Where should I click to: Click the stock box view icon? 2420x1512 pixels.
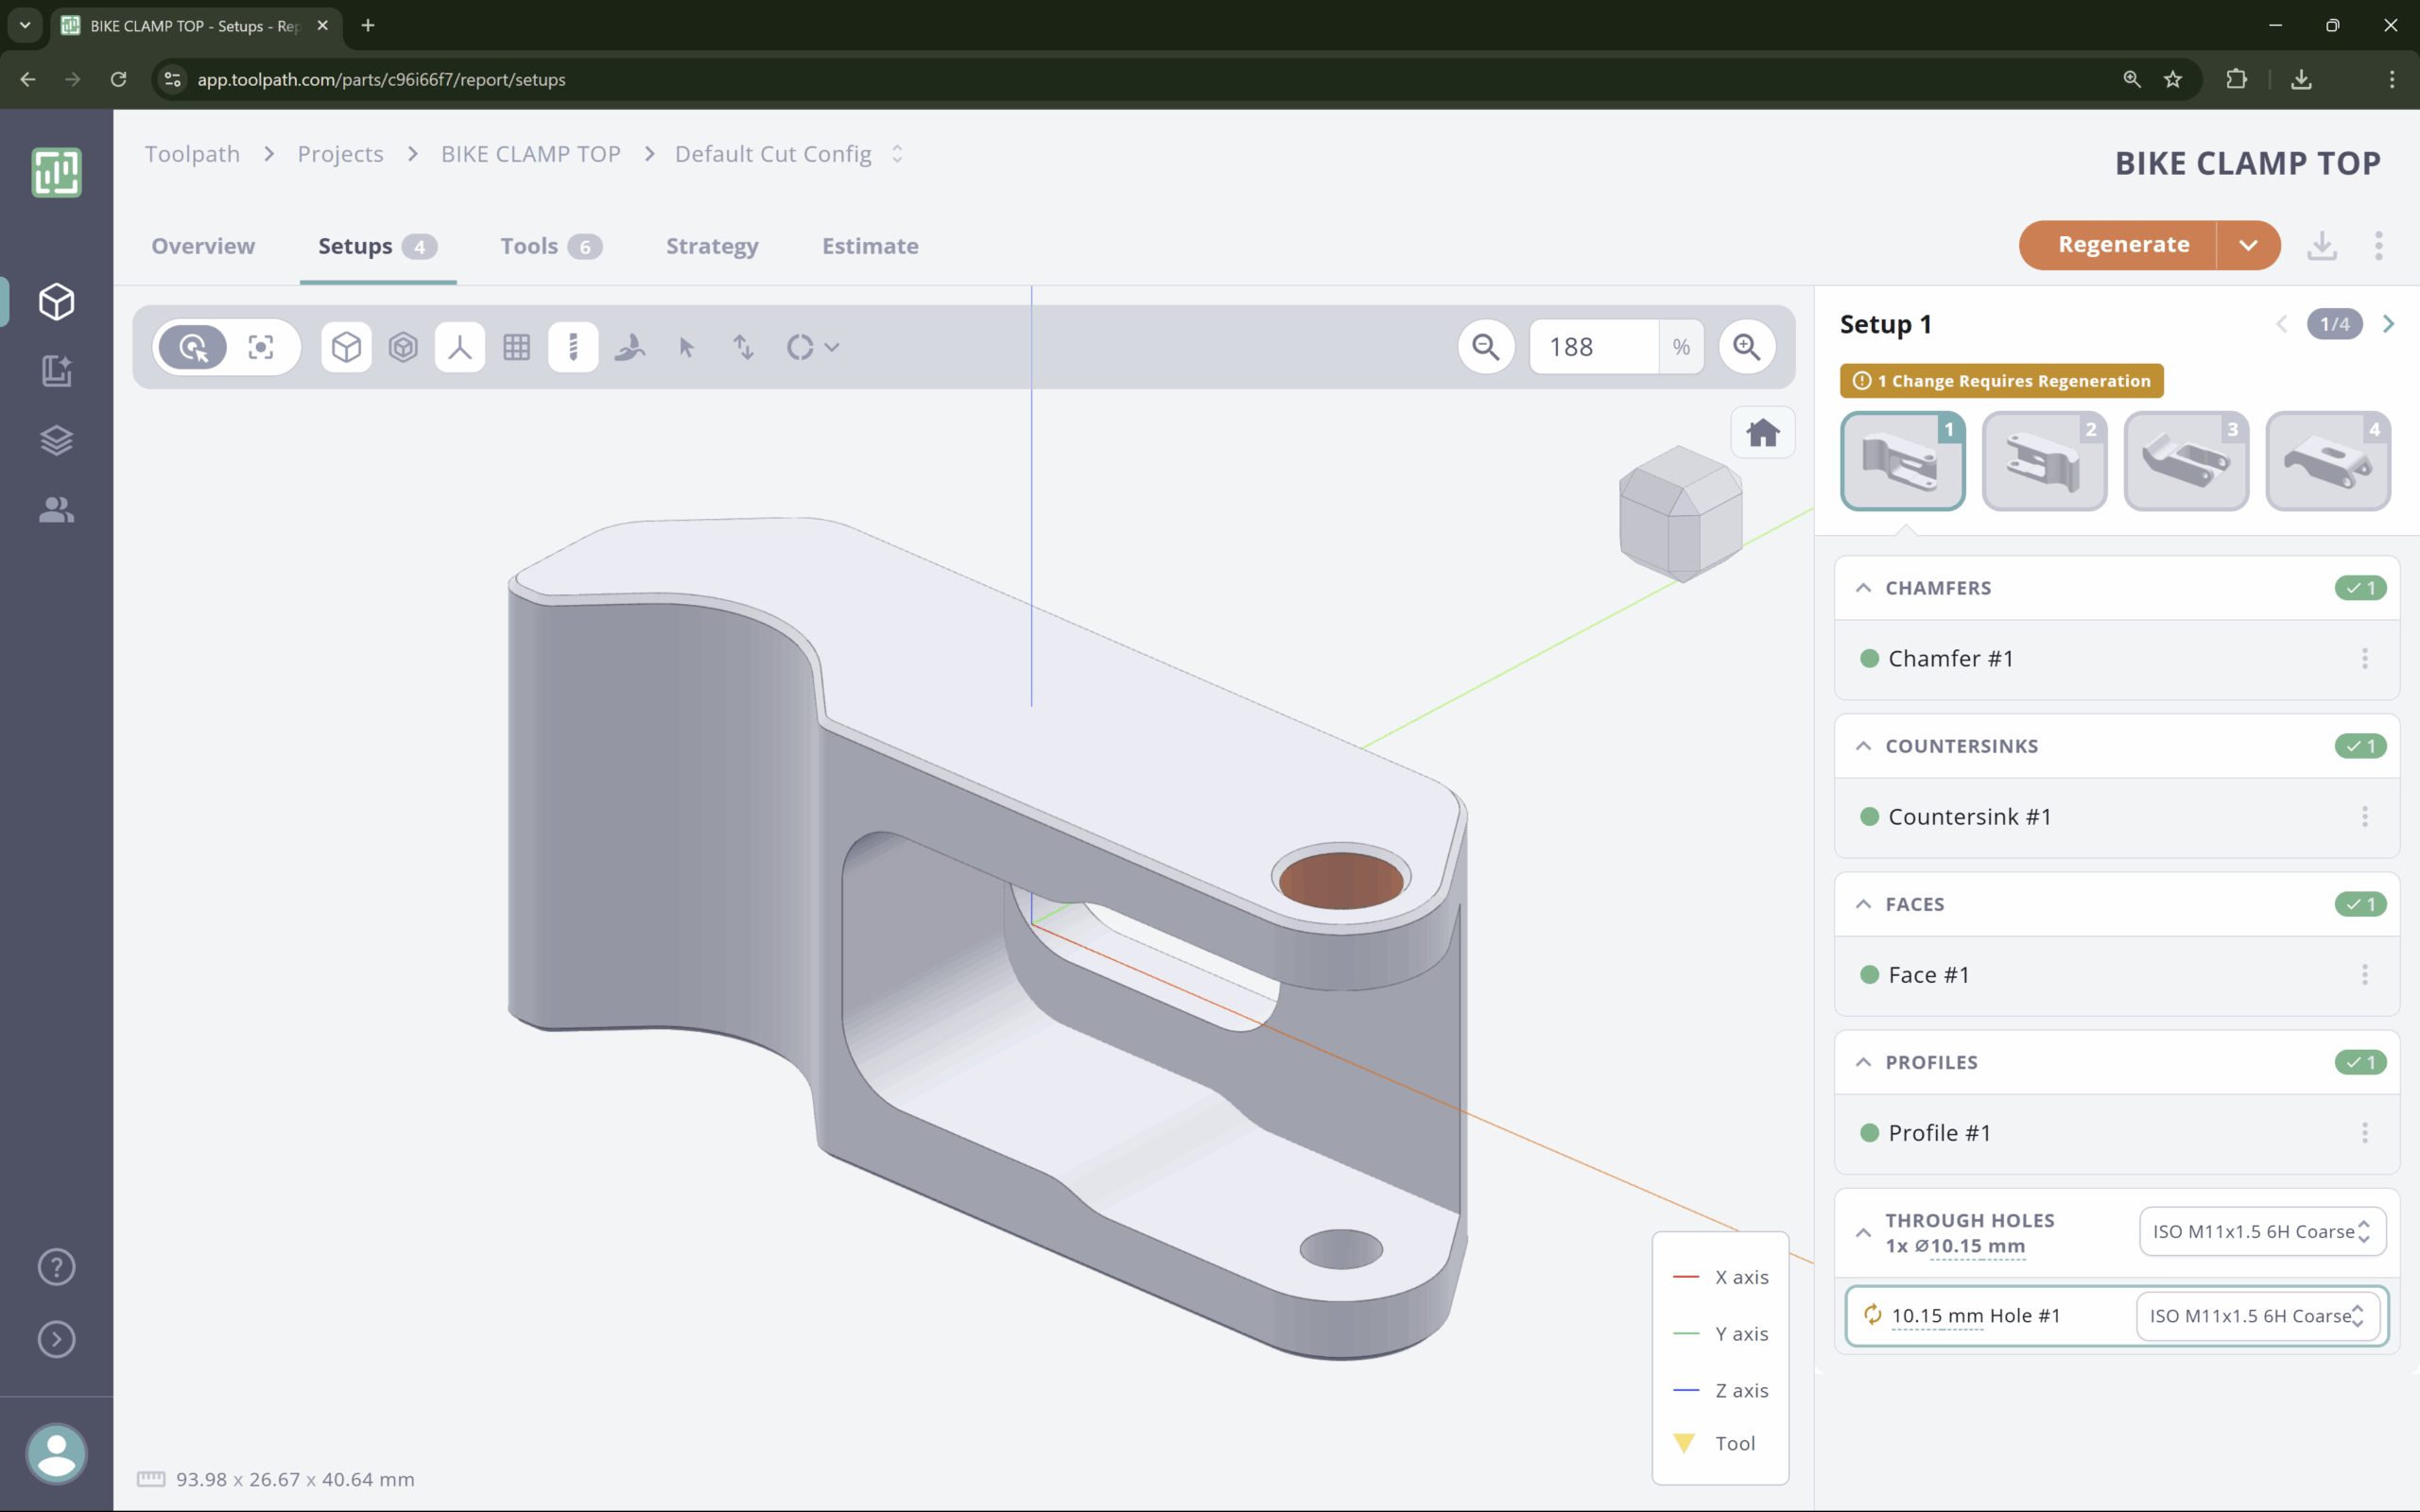(403, 347)
